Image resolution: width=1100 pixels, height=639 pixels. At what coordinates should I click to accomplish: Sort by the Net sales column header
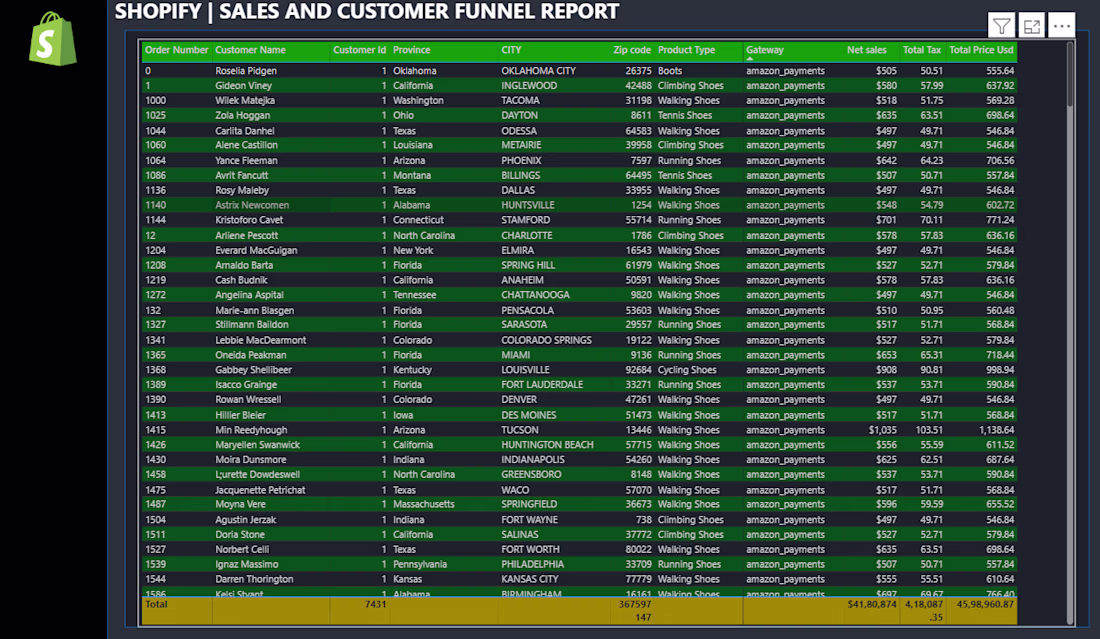tap(866, 50)
